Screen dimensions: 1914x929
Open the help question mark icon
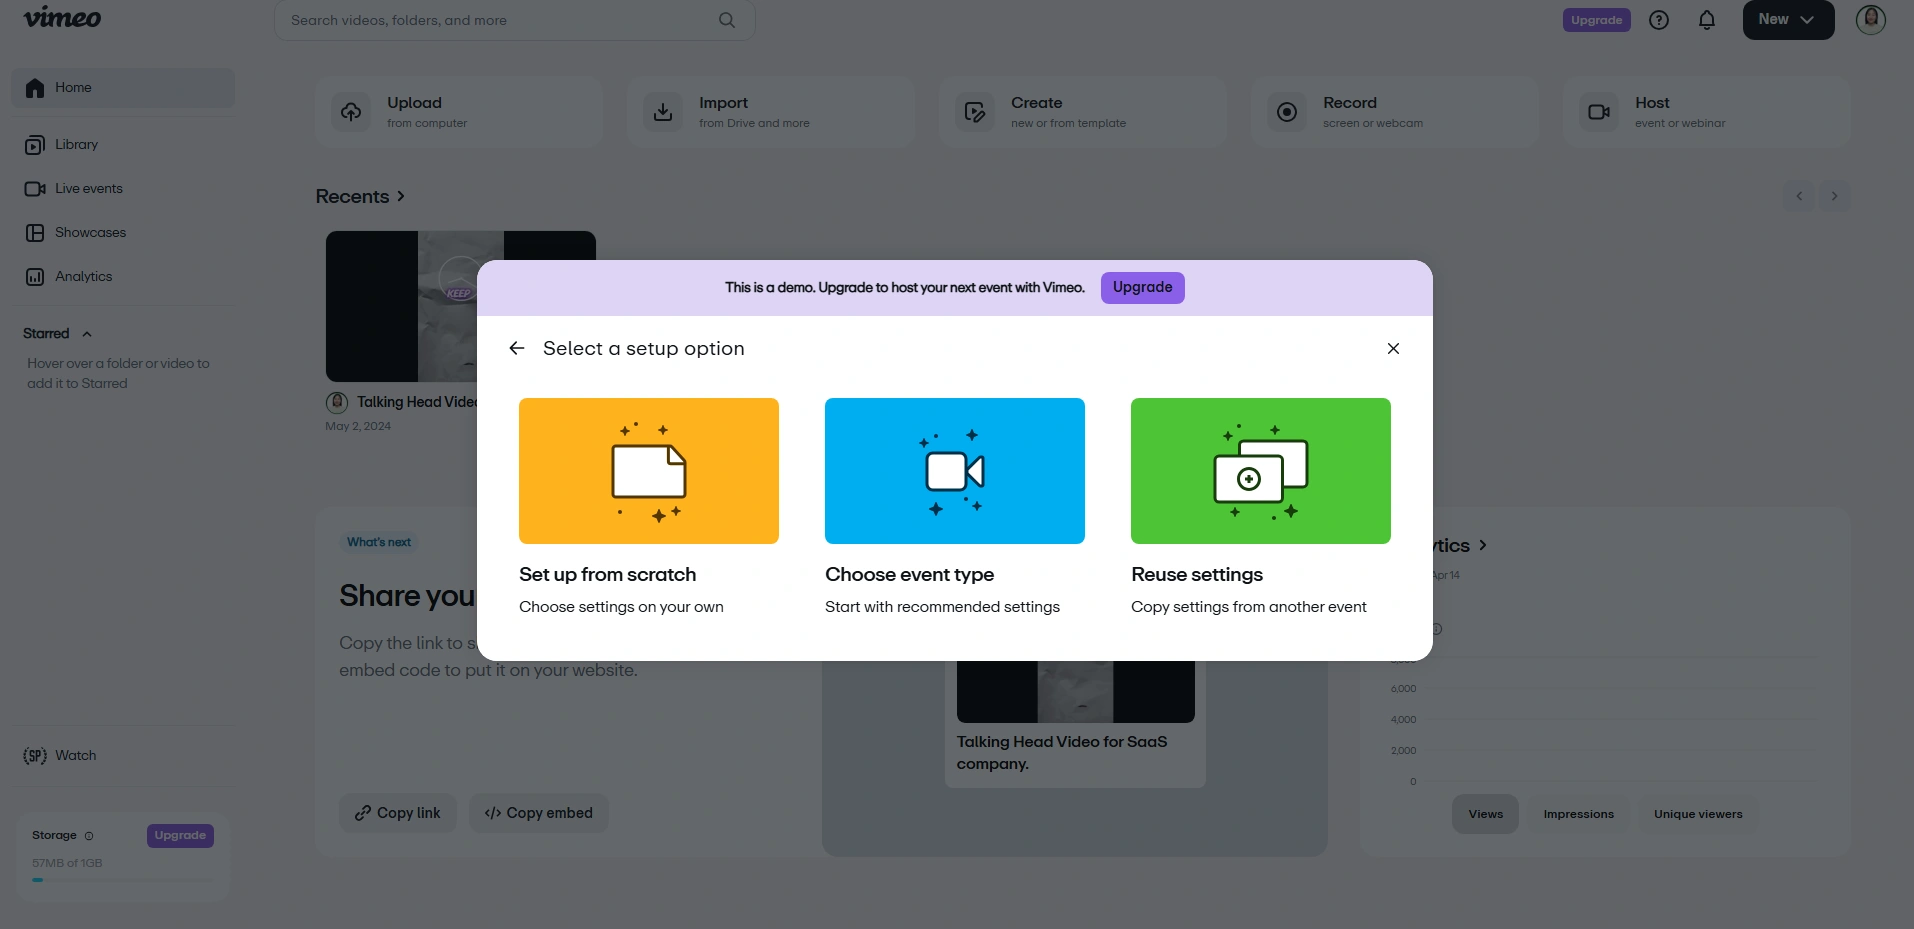(x=1659, y=20)
